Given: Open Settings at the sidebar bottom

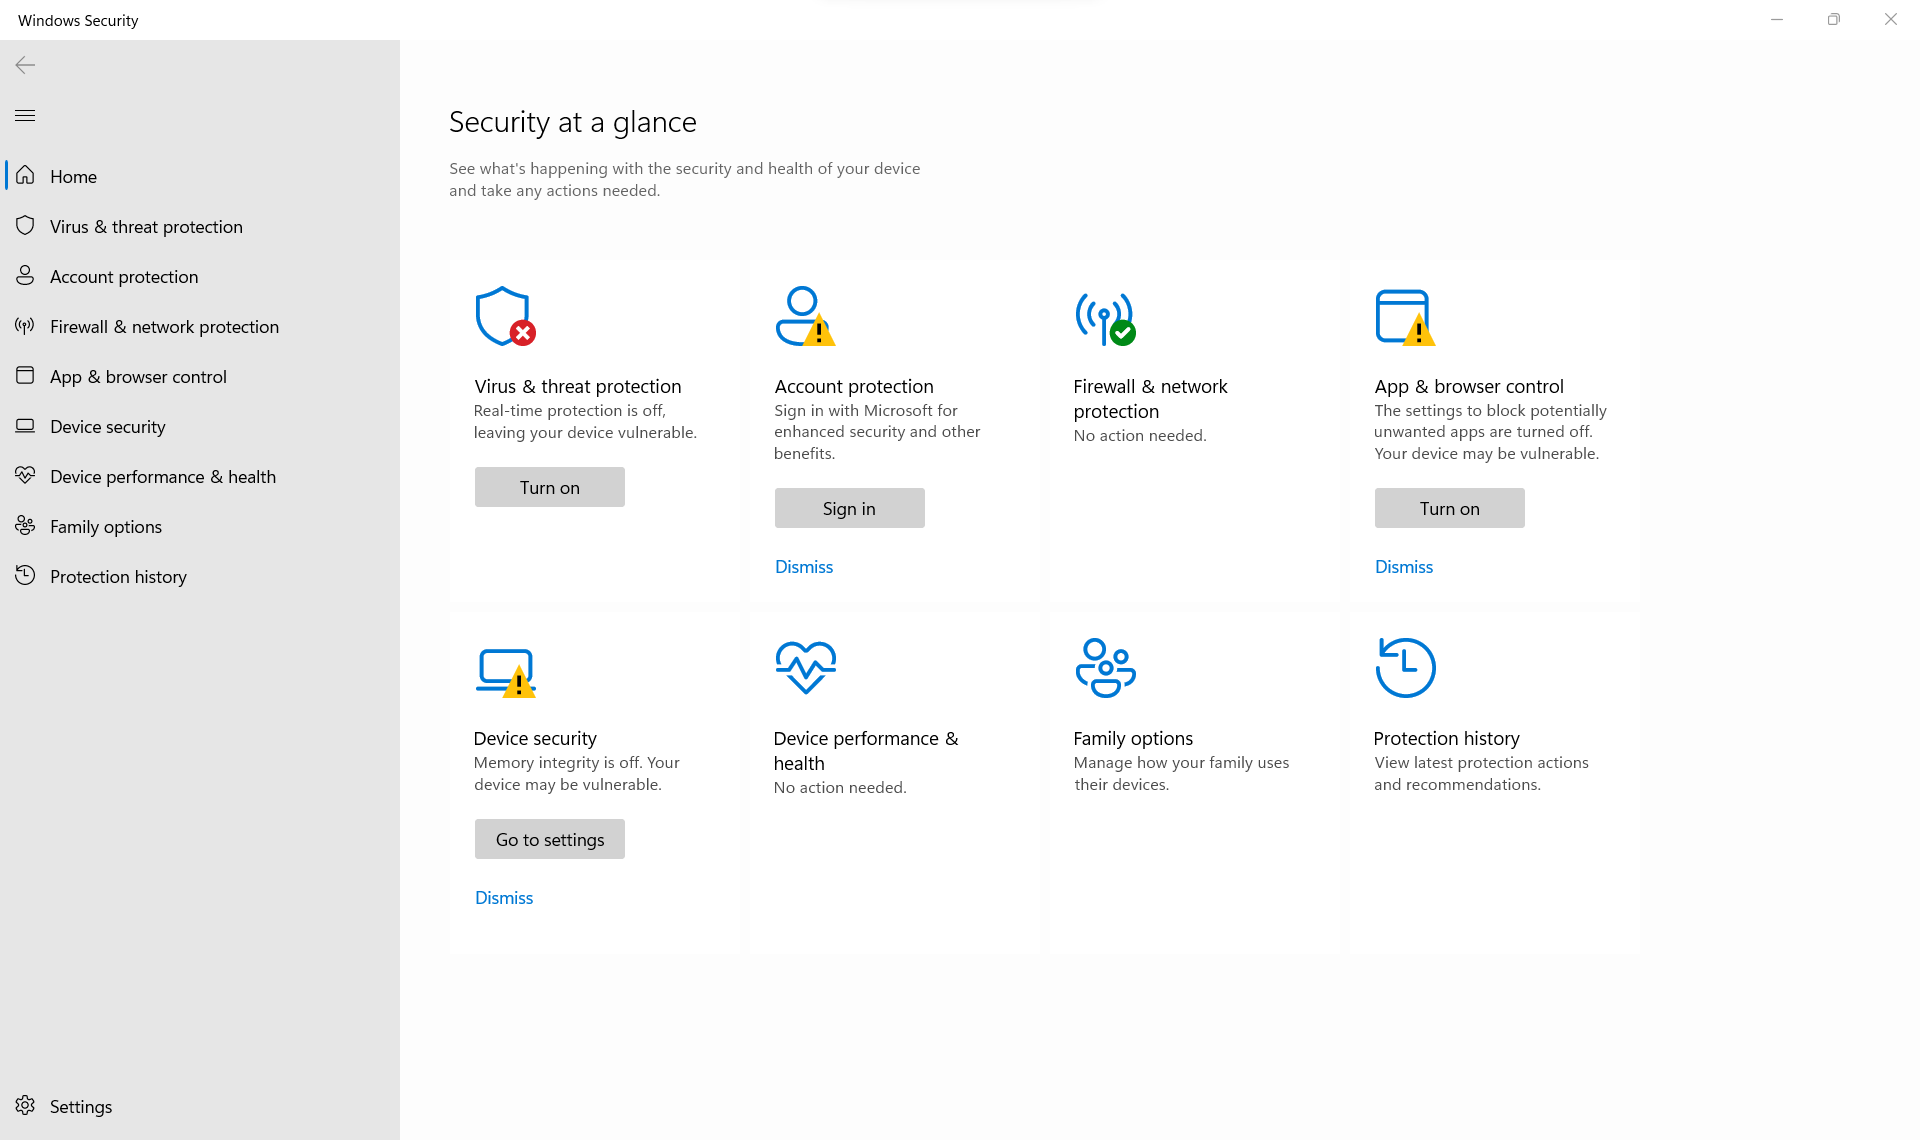Looking at the screenshot, I should (200, 1106).
